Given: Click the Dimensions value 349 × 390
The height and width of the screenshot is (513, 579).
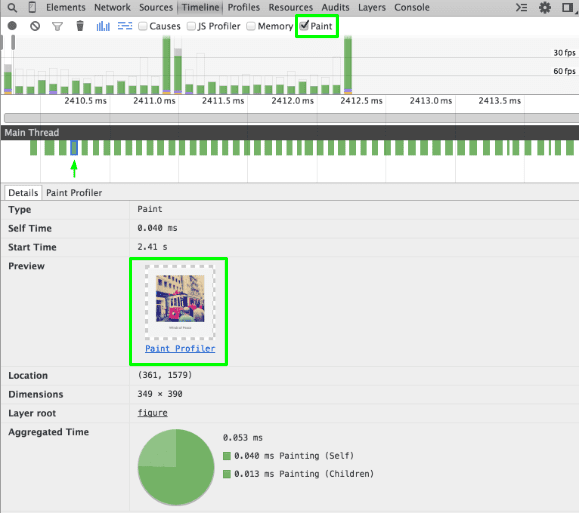Looking at the screenshot, I should pos(160,394).
